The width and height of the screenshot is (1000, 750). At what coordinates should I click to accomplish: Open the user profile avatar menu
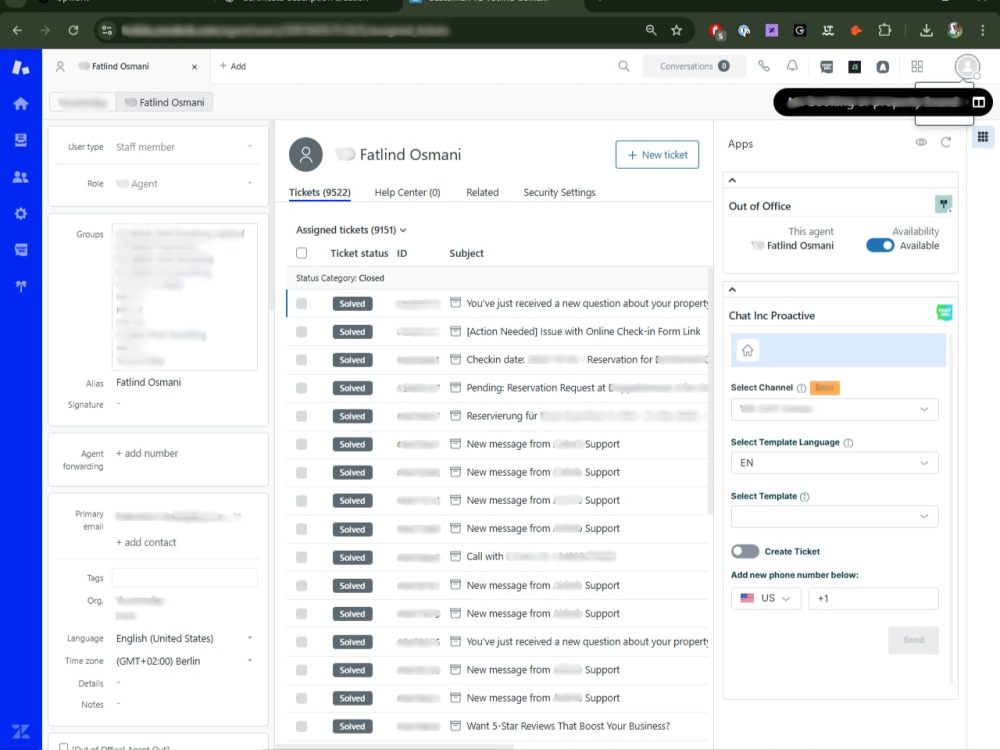[967, 66]
